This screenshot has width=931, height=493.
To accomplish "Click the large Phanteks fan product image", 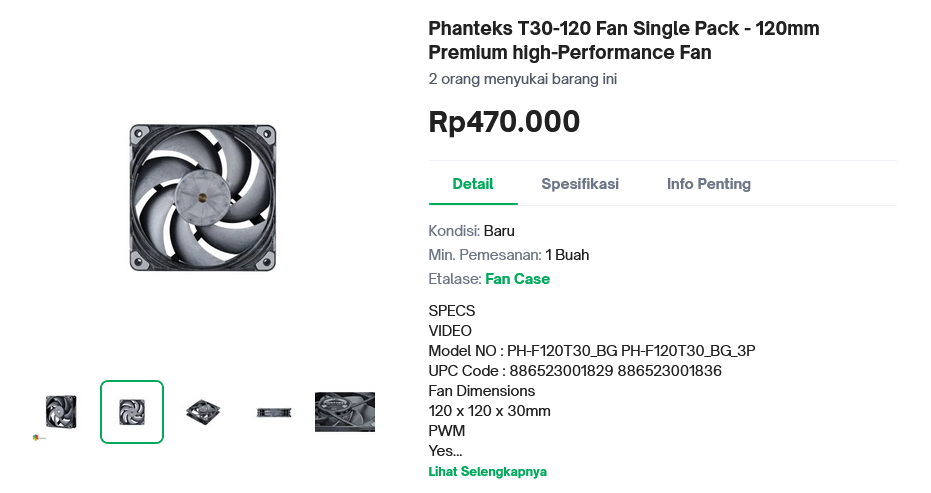I will 203,198.
